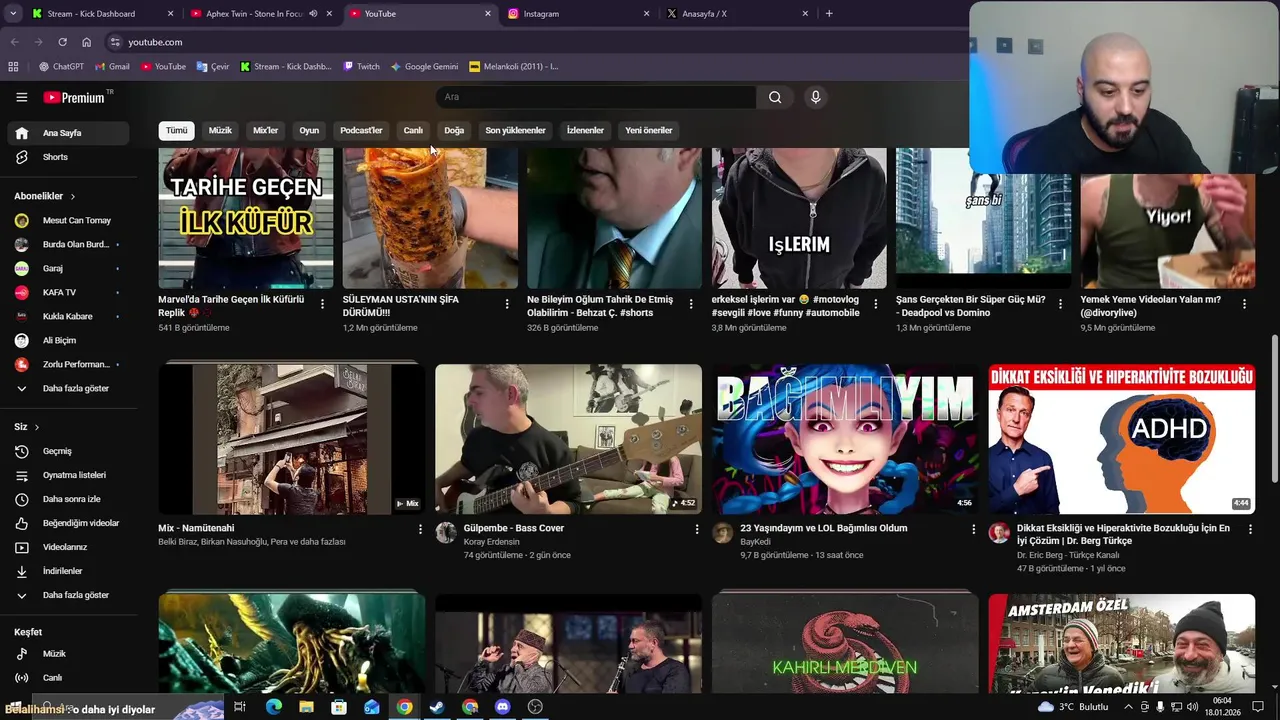1280x720 pixels.
Task: Mute the Aphex Twin tab audio icon
Action: click(314, 14)
